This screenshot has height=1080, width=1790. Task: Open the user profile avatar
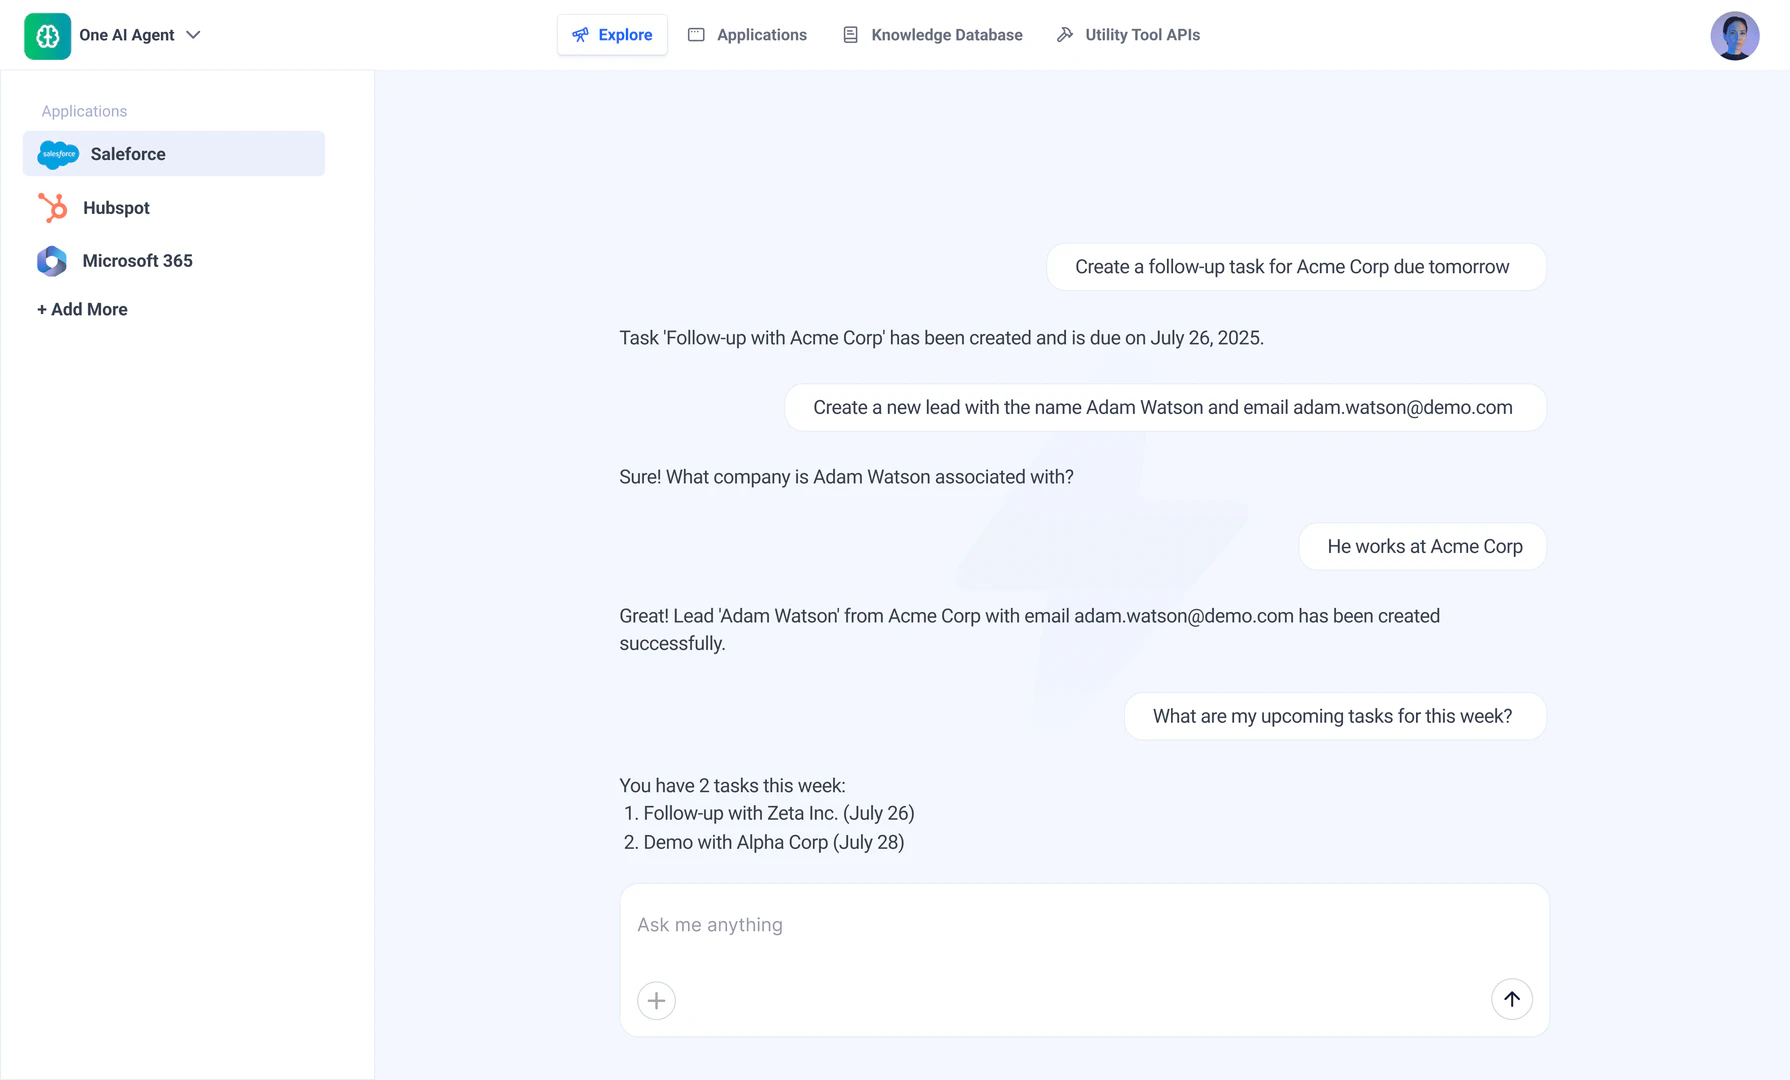click(1734, 36)
